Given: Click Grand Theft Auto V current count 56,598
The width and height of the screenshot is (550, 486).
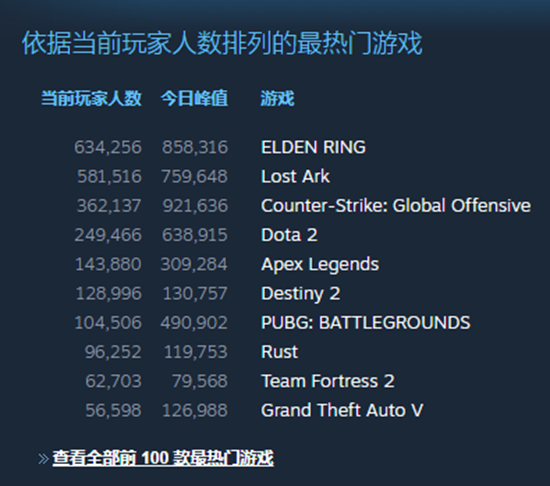Looking at the screenshot, I should pos(113,411).
